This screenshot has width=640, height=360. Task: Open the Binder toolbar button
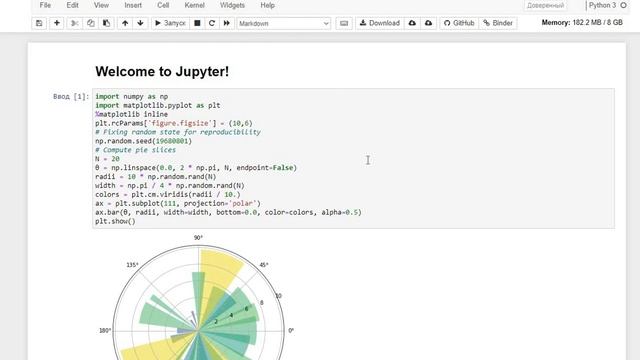click(x=498, y=23)
